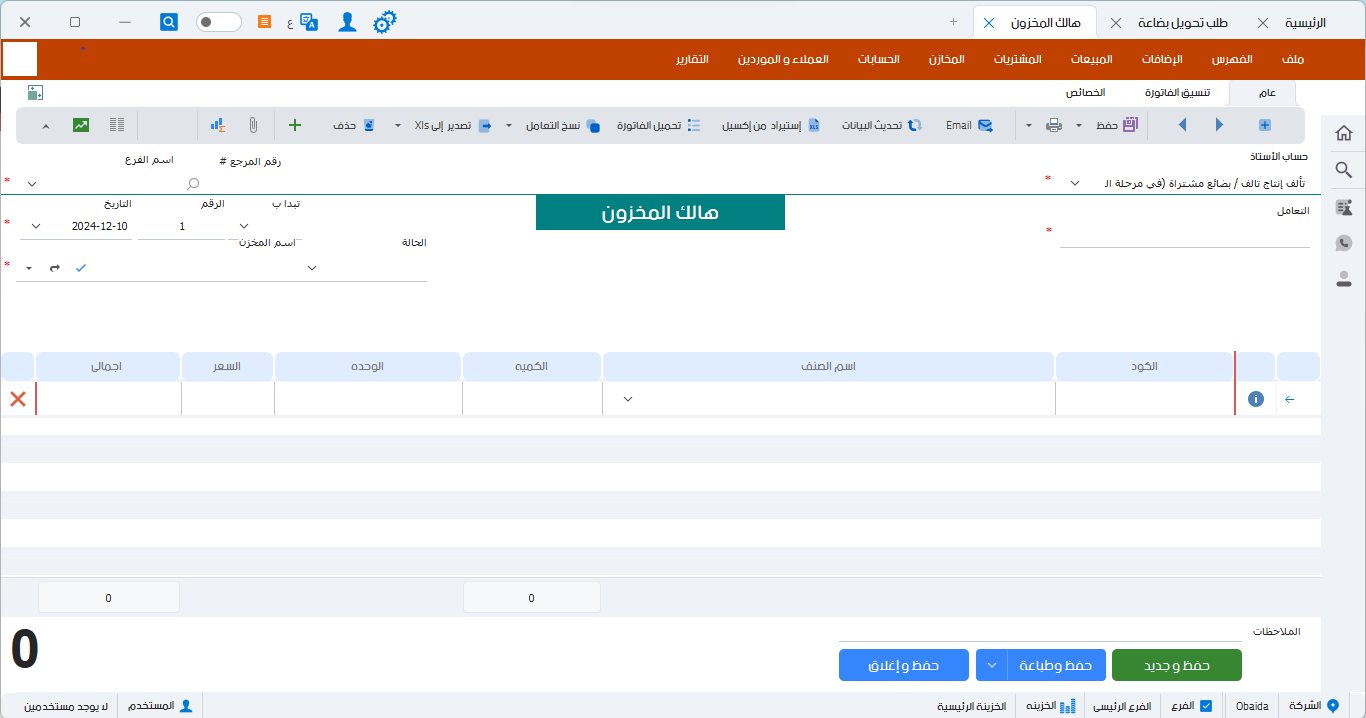1366x718 pixels.
Task: Open the Home icon in right sidebar
Action: (x=1344, y=133)
